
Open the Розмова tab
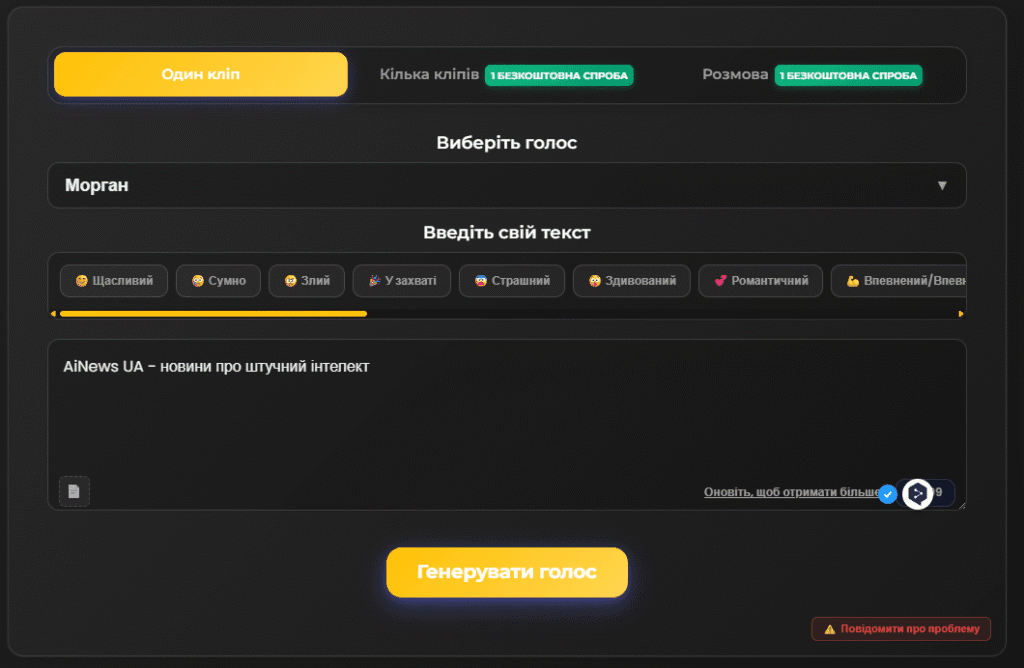pos(735,75)
